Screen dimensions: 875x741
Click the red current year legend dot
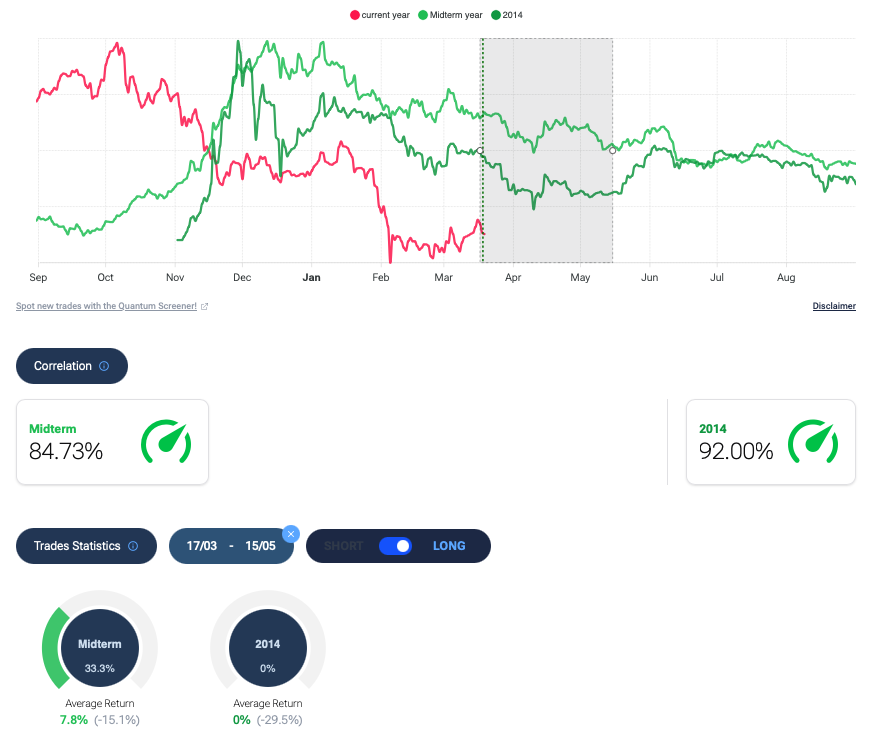pos(355,15)
